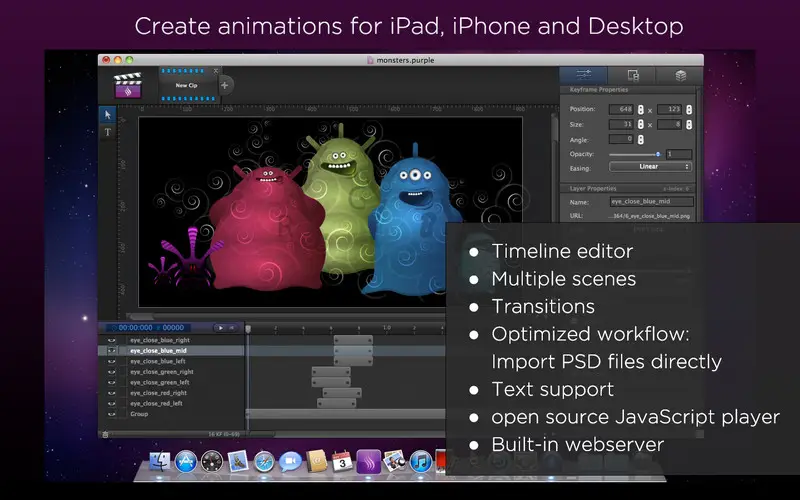800x500 pixels.
Task: Toggle visibility of eye_close_green_right layer
Action: 111,371
